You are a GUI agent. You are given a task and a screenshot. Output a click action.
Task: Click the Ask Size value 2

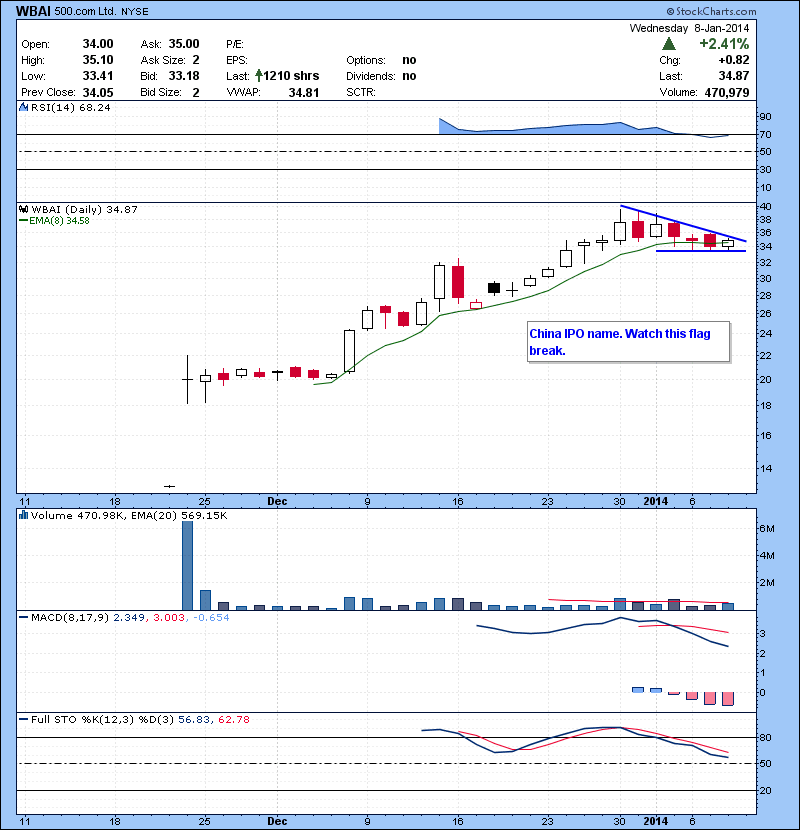coord(196,60)
